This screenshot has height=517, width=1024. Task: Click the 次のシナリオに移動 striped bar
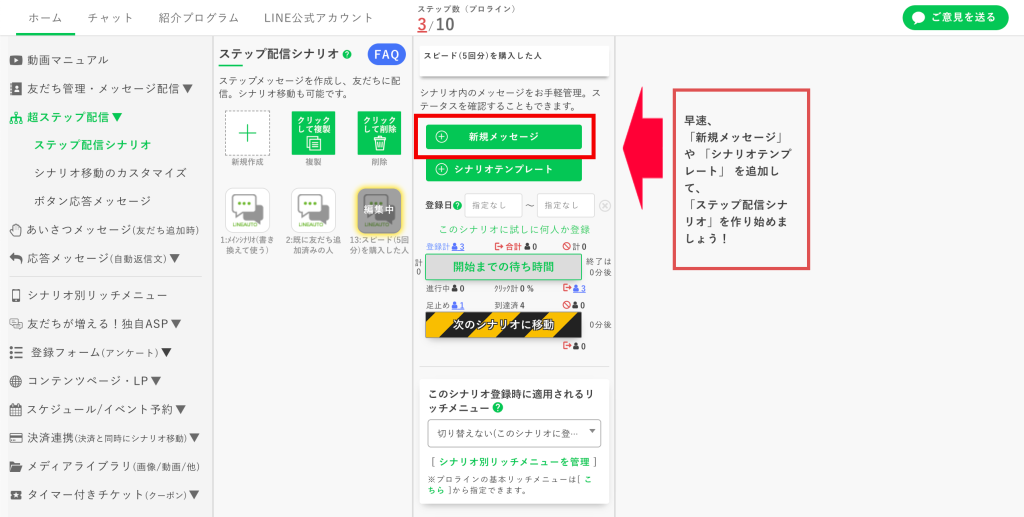coord(504,324)
